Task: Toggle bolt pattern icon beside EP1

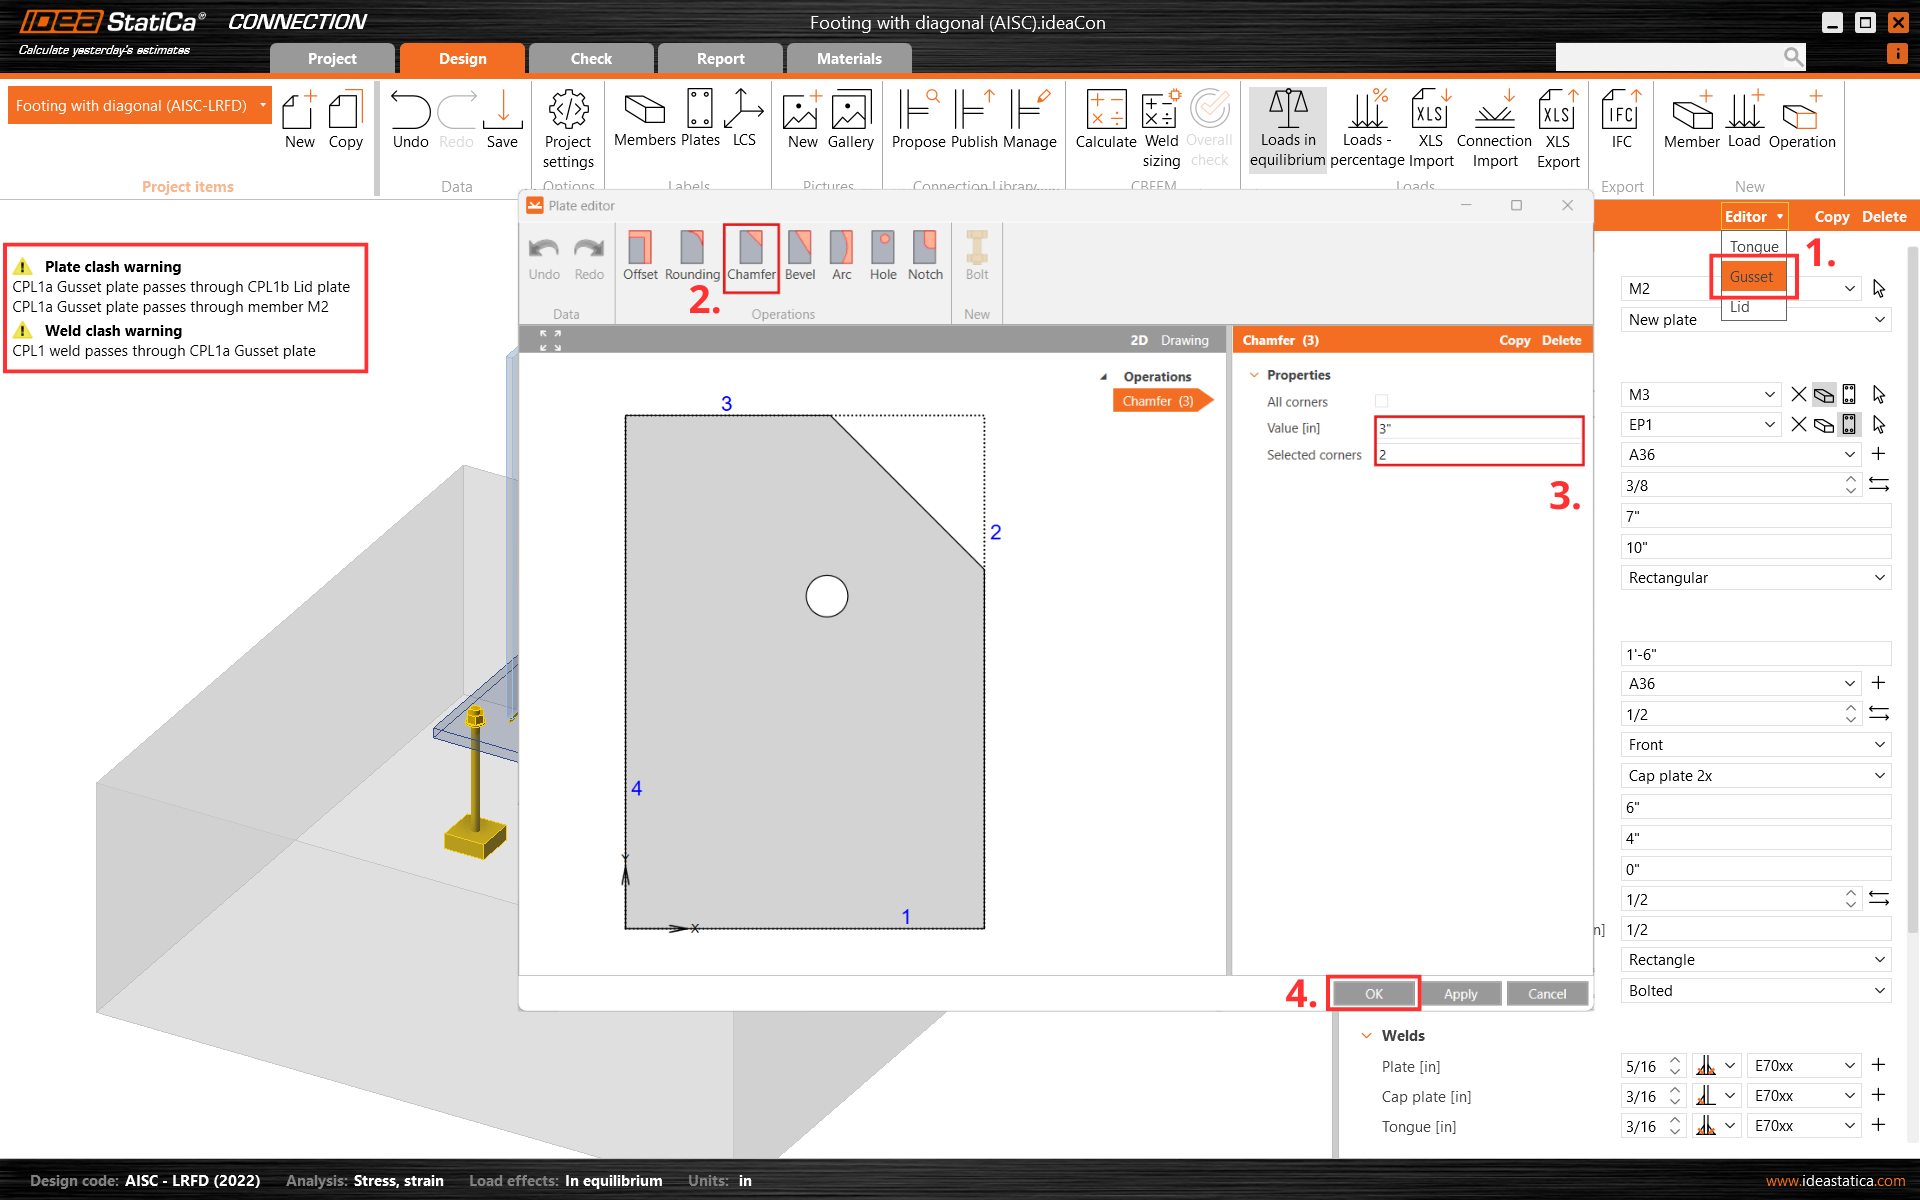Action: pos(1850,424)
